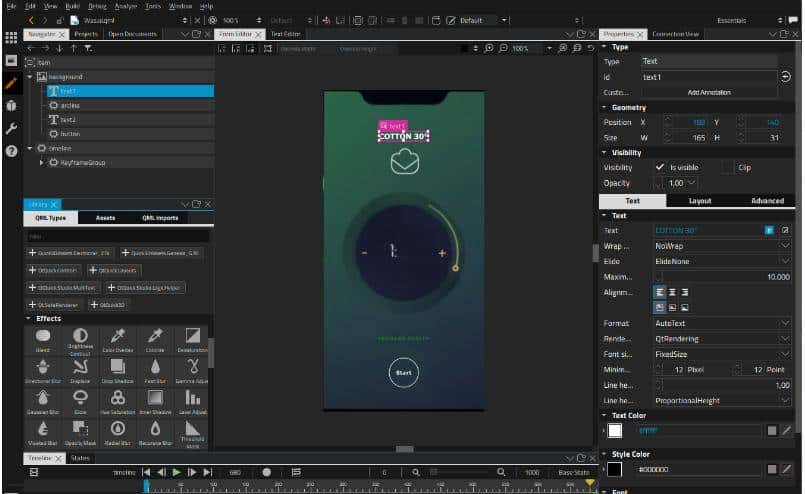The height and width of the screenshot is (494, 805).
Task: Click the Add Annotation button
Action: pyautogui.click(x=709, y=92)
